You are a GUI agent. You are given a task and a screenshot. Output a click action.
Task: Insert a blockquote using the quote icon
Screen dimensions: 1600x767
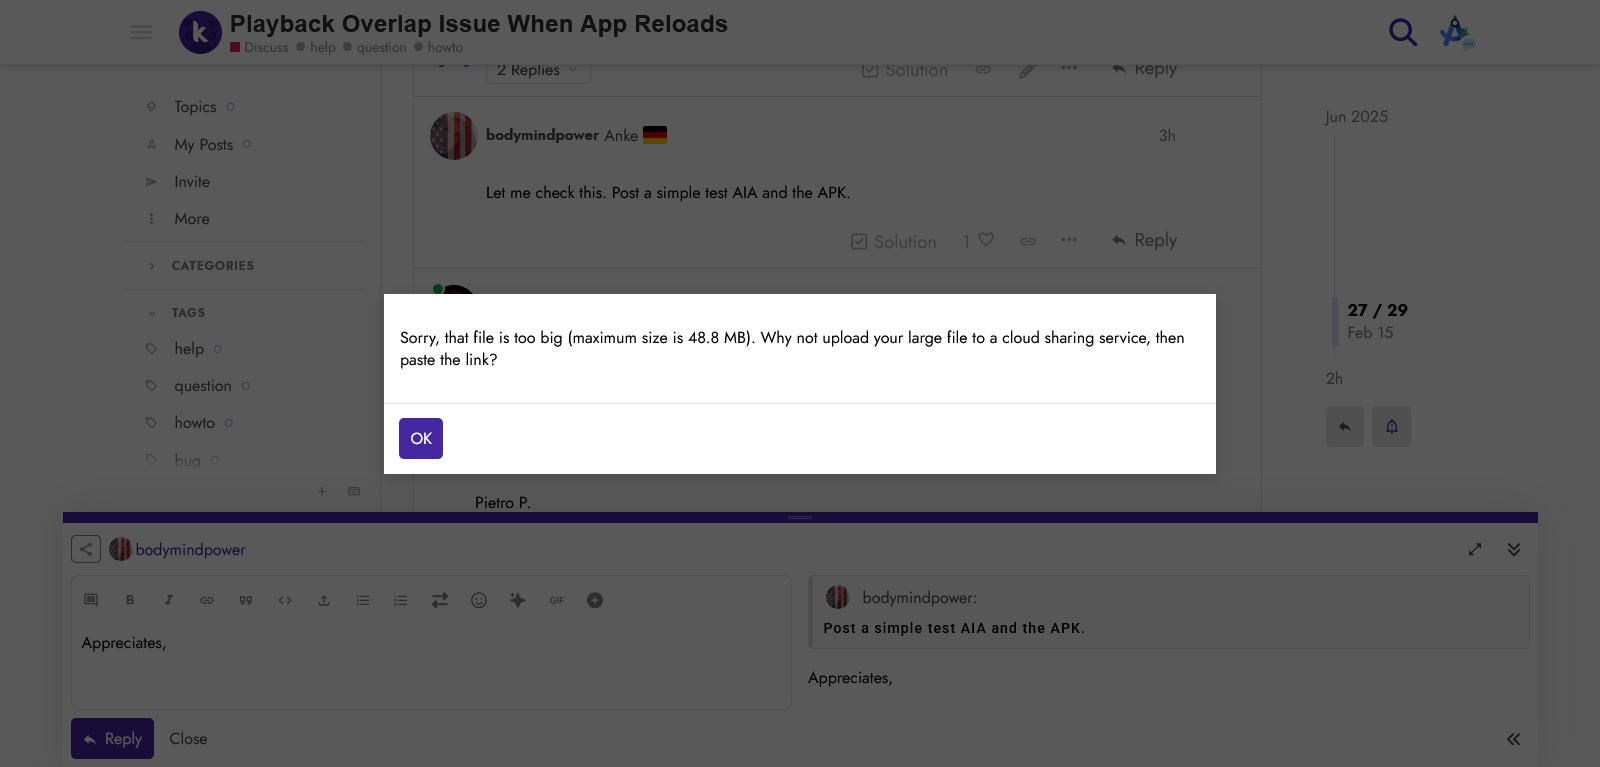[x=246, y=600]
